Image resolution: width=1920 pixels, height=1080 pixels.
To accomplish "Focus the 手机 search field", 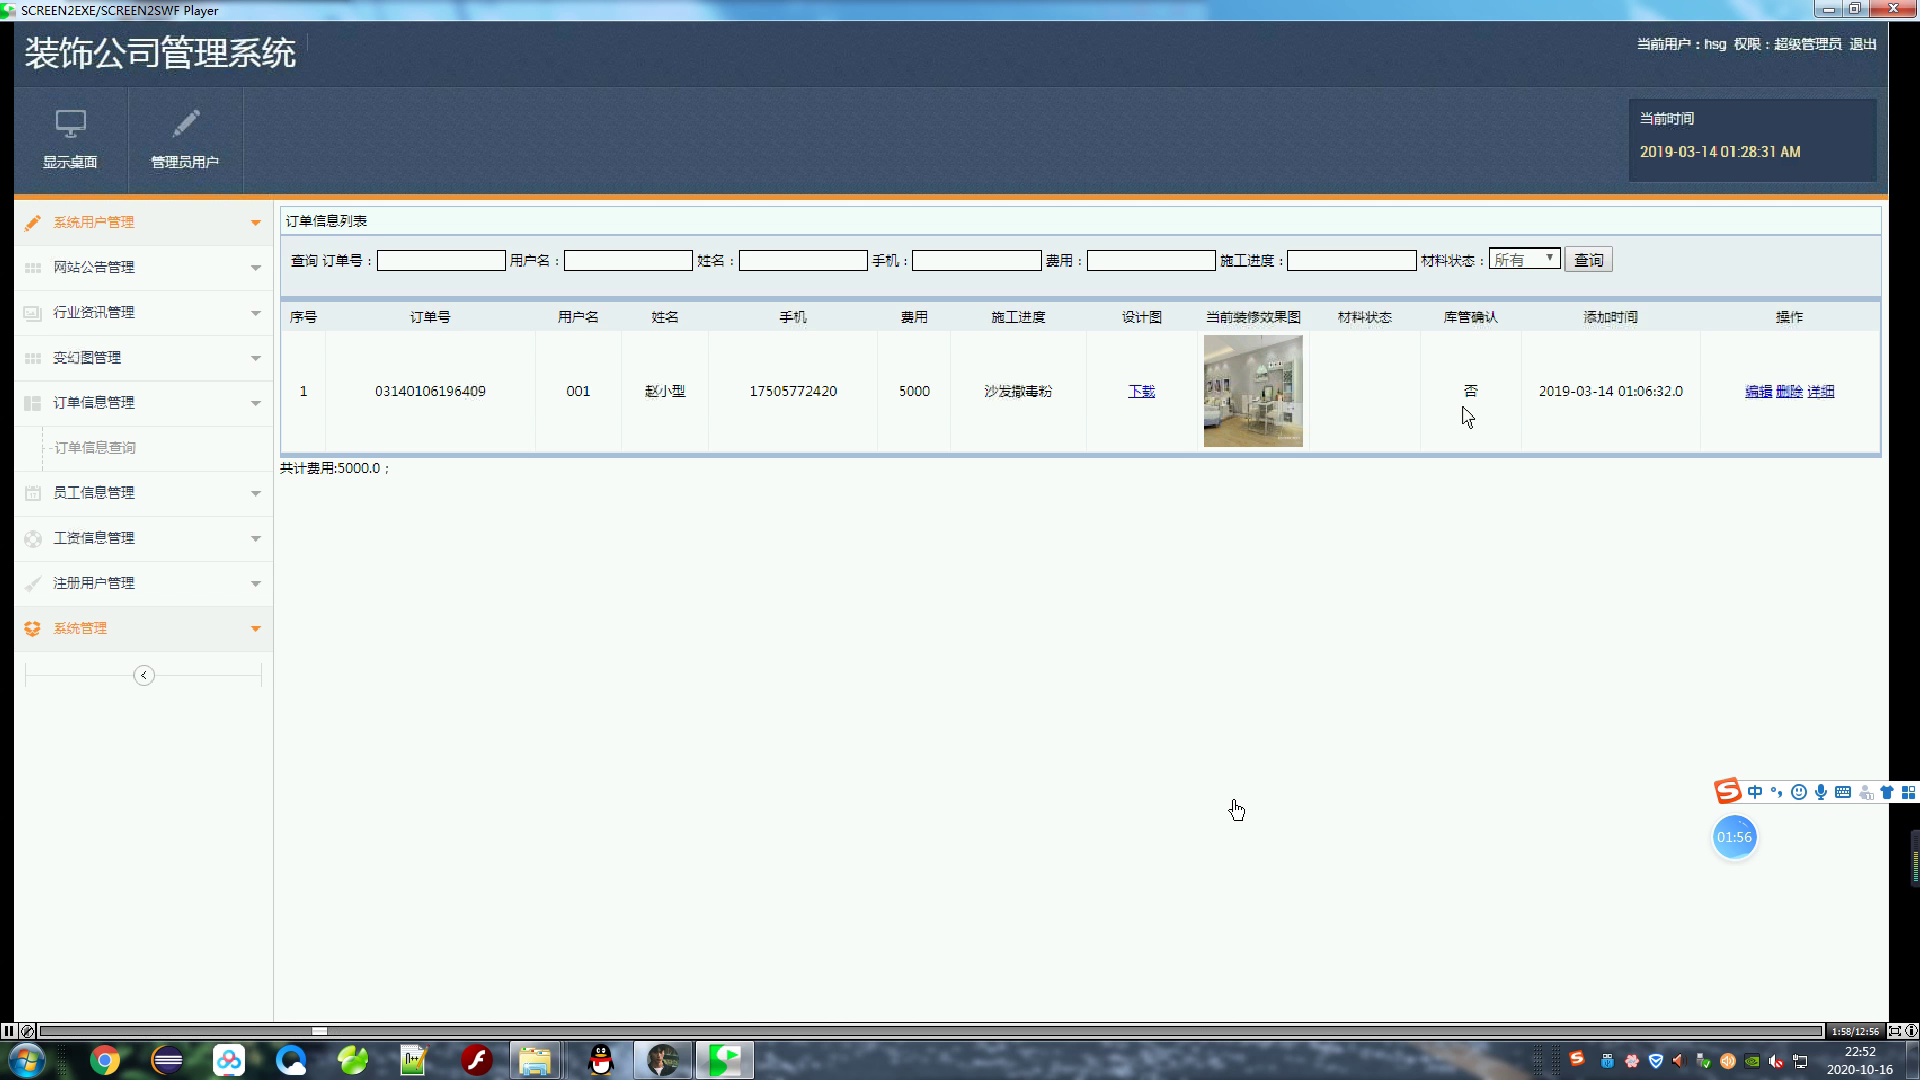I will coord(976,260).
